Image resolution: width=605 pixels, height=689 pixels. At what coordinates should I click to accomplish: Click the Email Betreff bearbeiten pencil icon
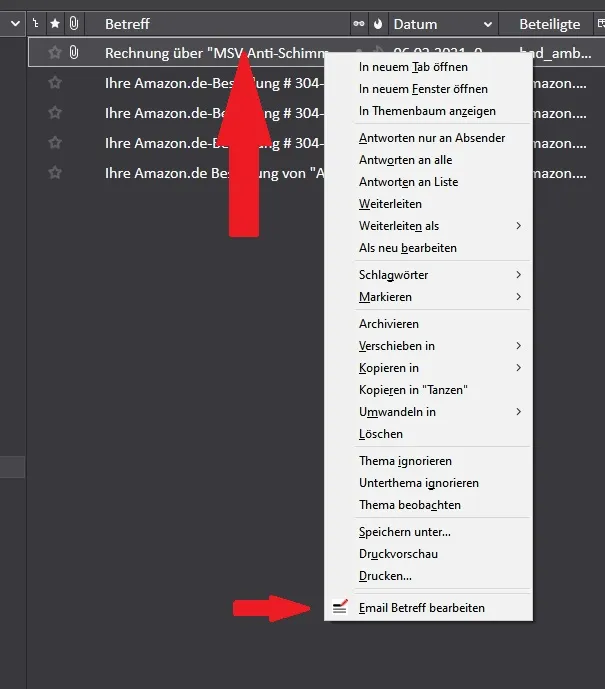[340, 607]
